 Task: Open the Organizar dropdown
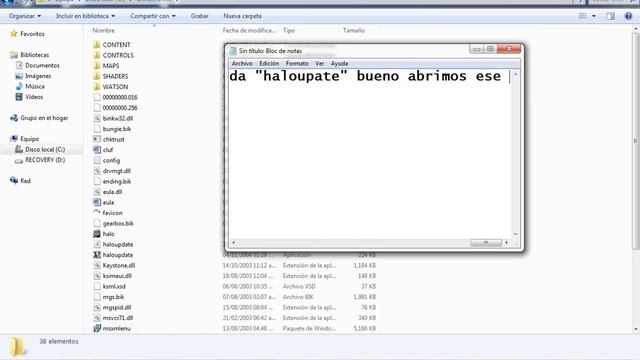[x=25, y=16]
